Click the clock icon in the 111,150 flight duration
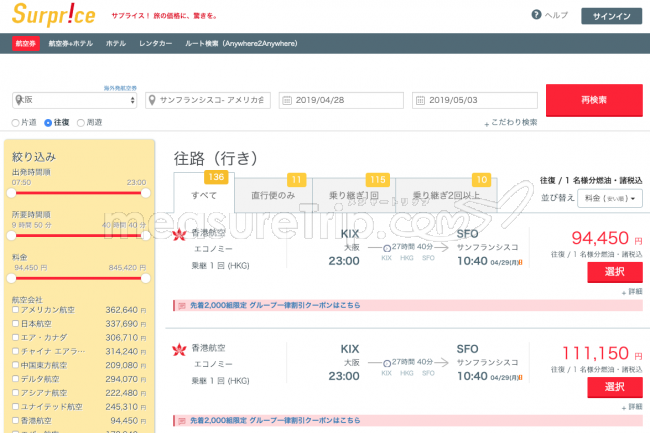 [387, 363]
